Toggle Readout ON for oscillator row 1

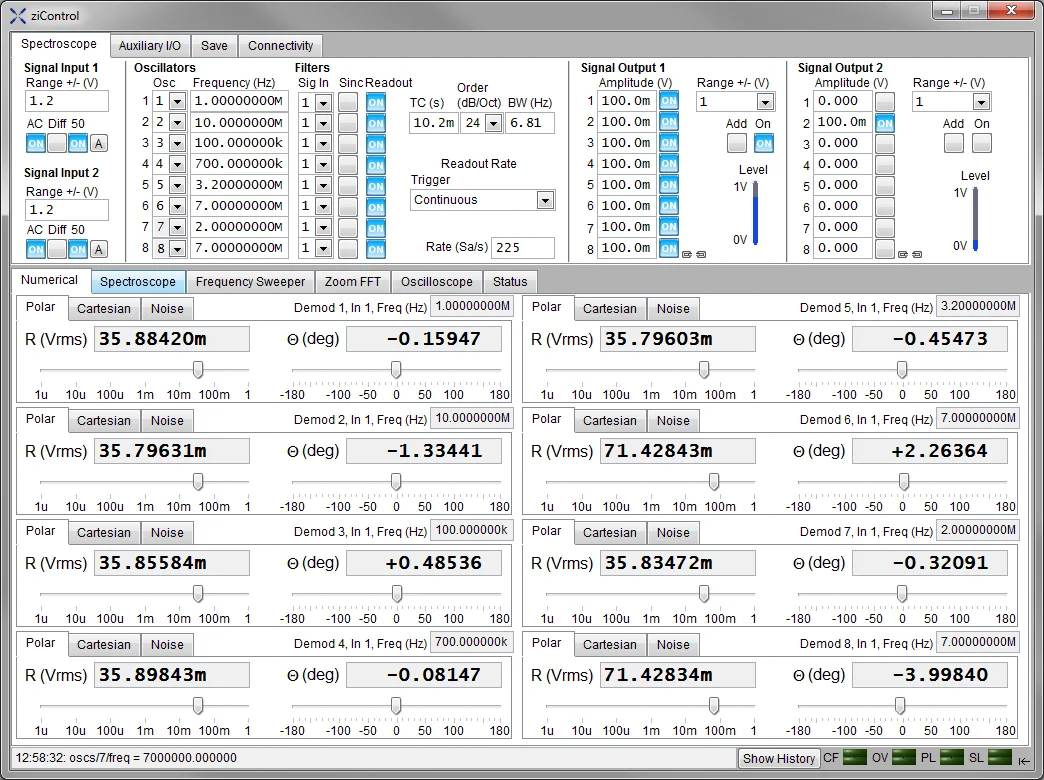click(x=376, y=102)
